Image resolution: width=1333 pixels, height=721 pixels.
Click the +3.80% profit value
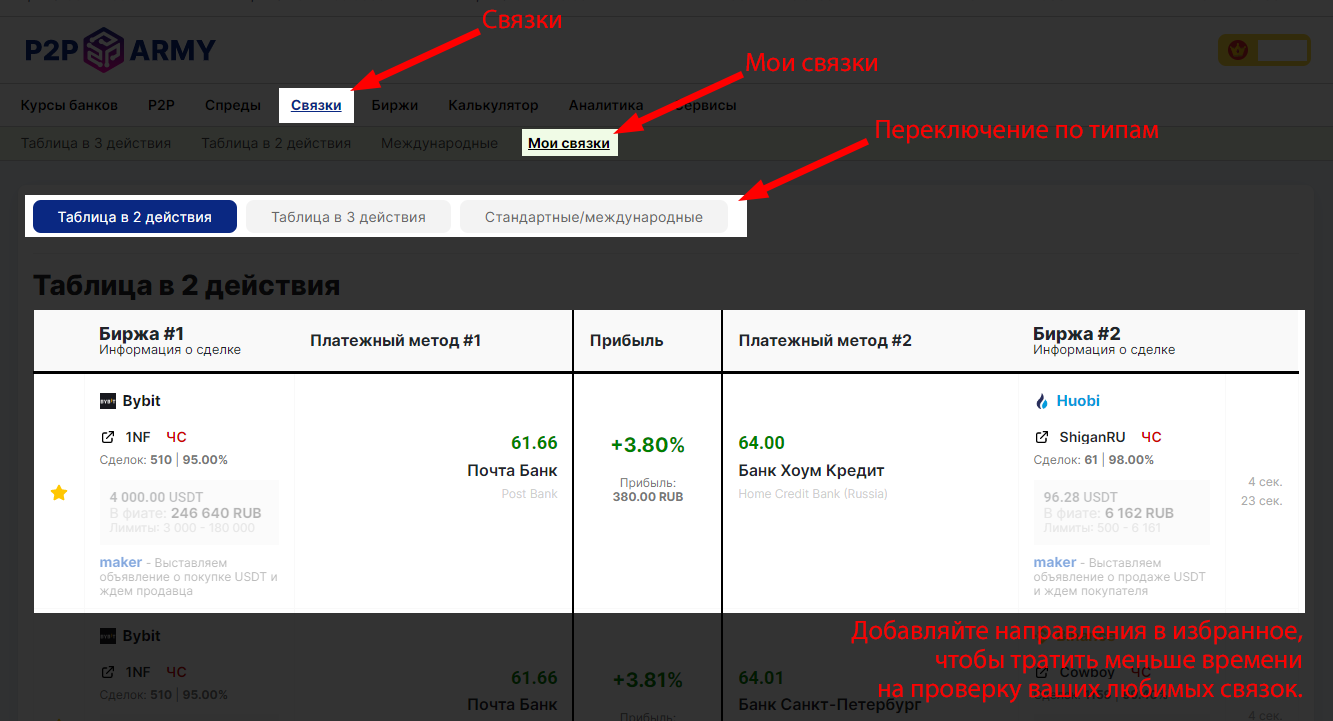(648, 445)
